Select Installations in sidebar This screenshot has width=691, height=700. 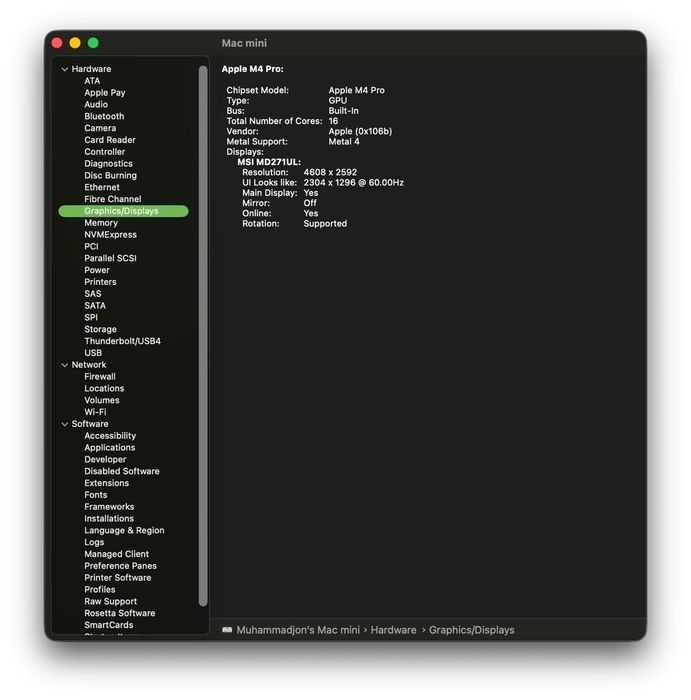109,519
